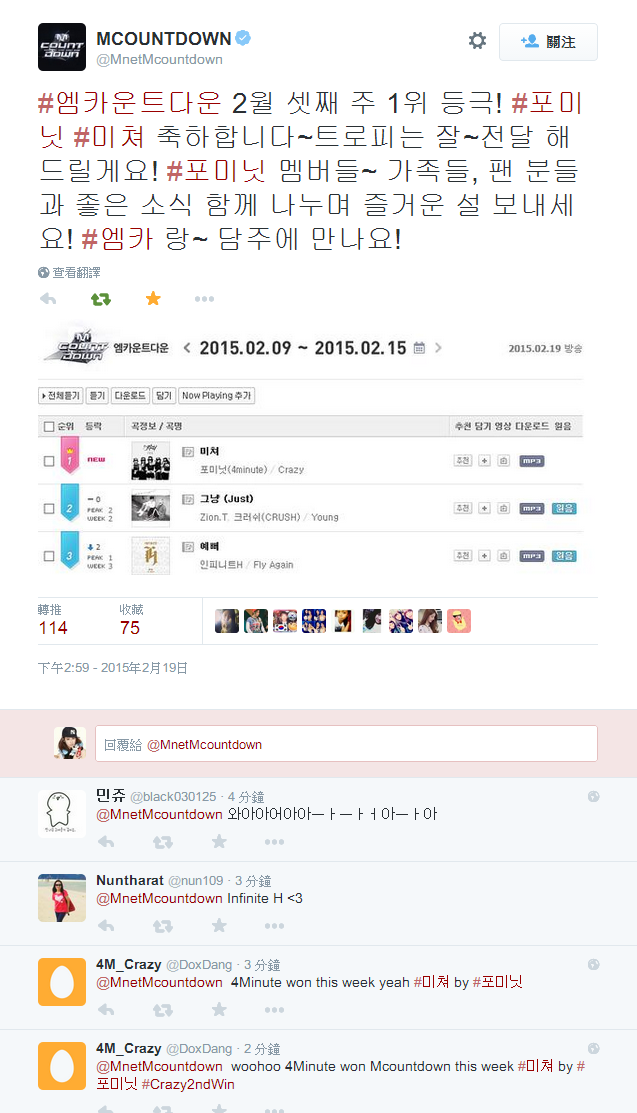Screen dimensions: 637x1113
Task: Open the gear settings menu
Action: point(477,40)
